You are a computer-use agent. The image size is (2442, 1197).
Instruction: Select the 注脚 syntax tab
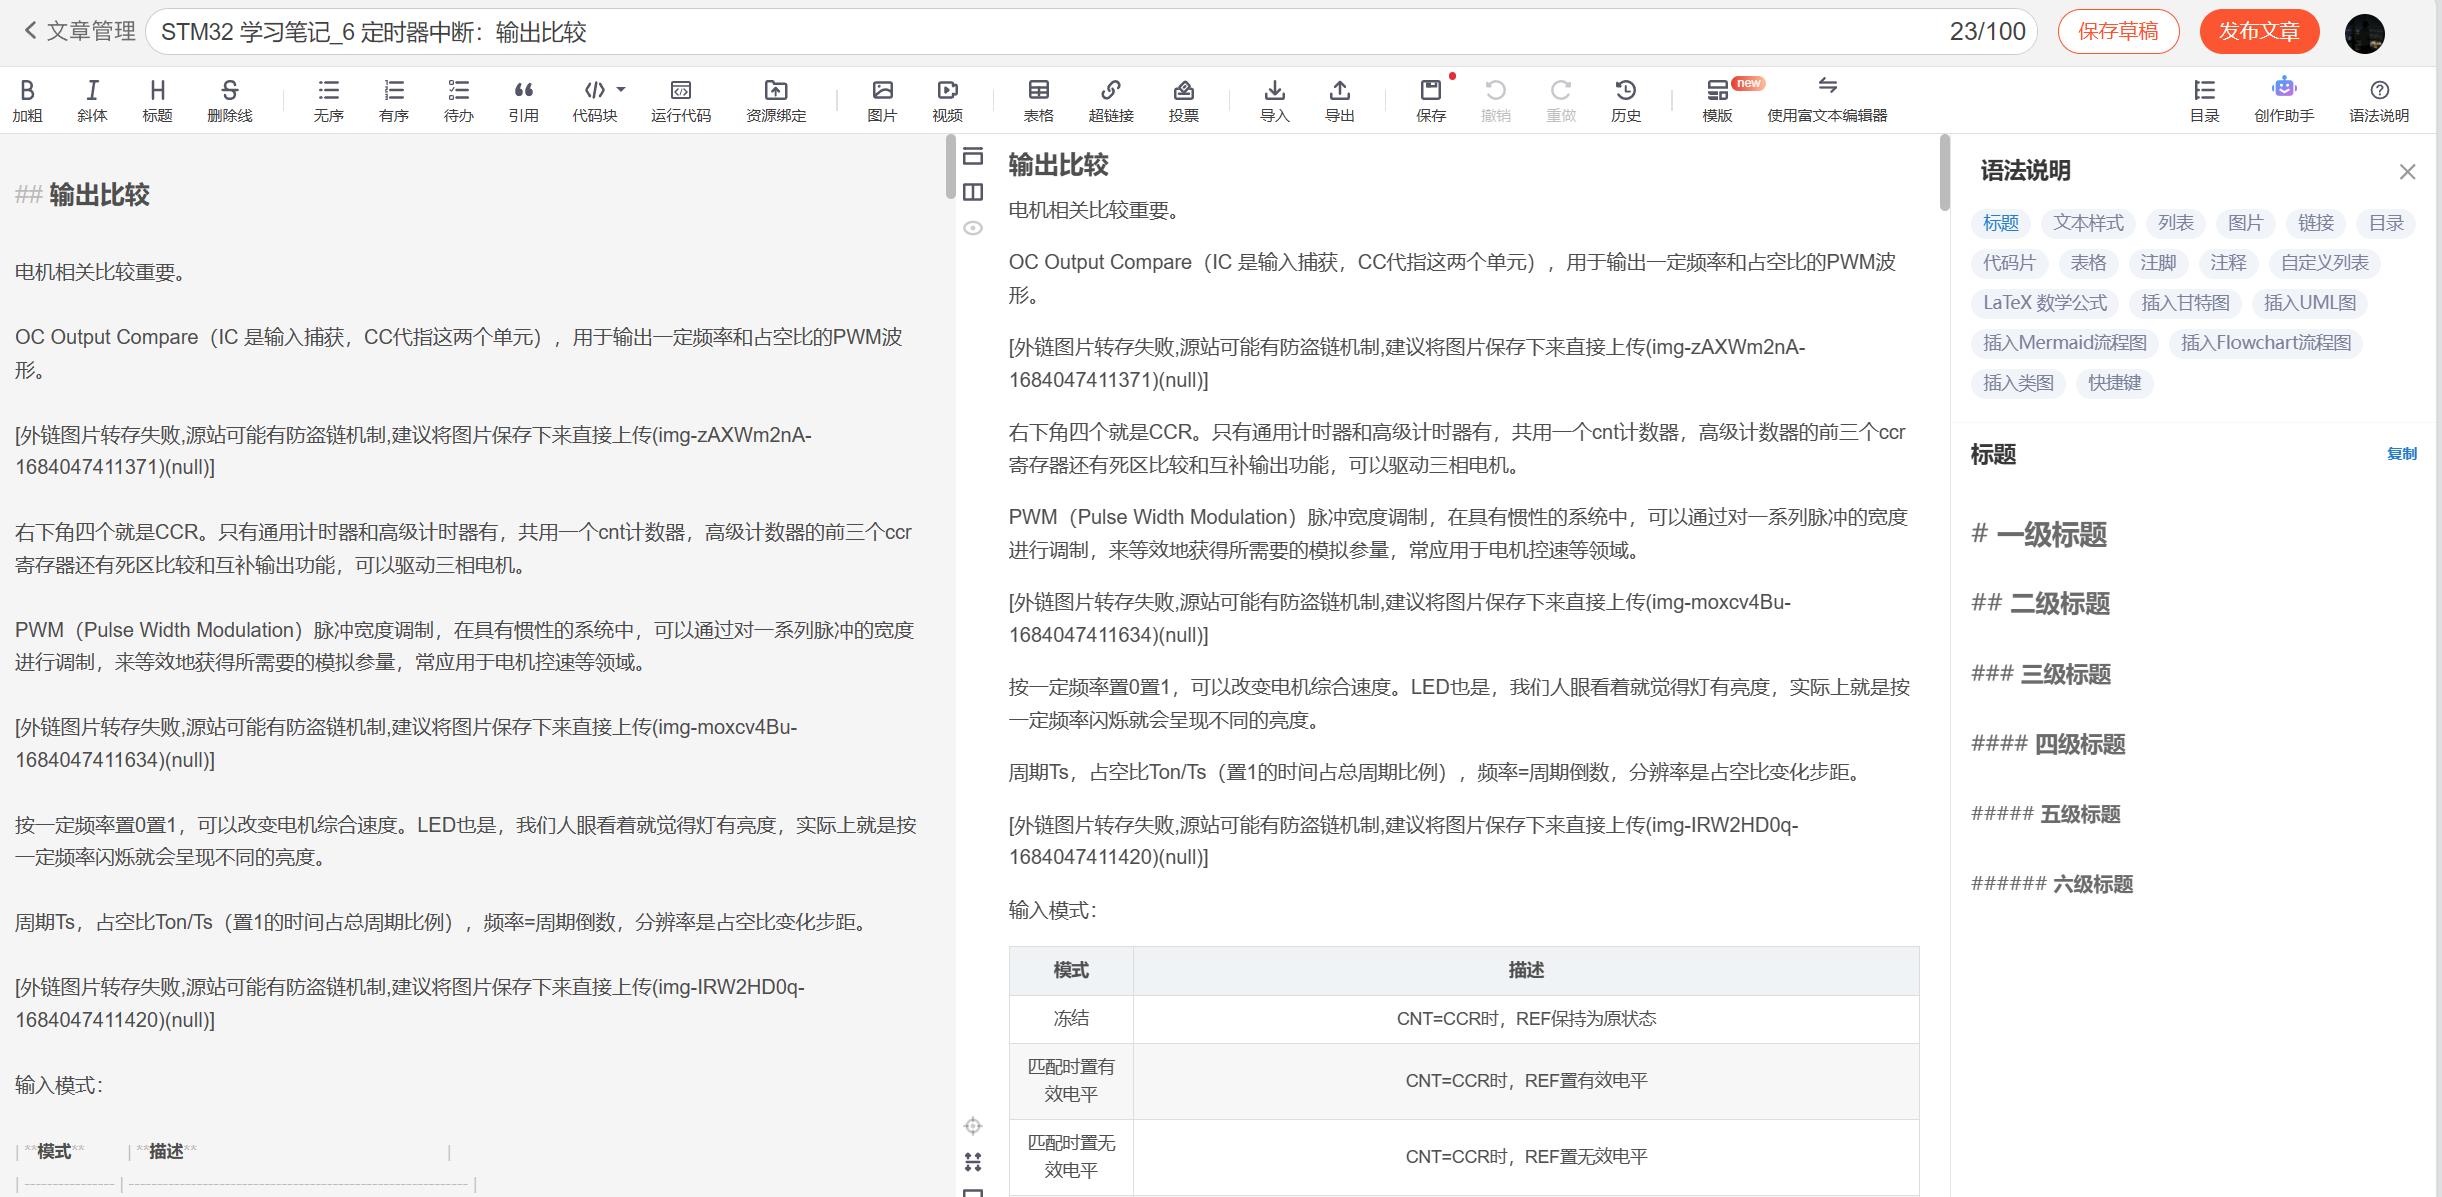[2158, 263]
